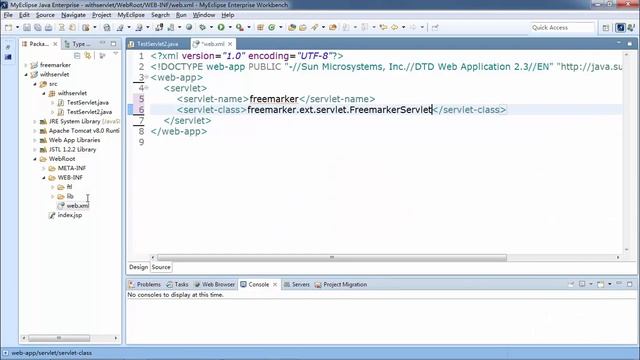This screenshot has height=360, width=640.
Task: Open the Navigate menu
Action: click(x=73, y=15)
